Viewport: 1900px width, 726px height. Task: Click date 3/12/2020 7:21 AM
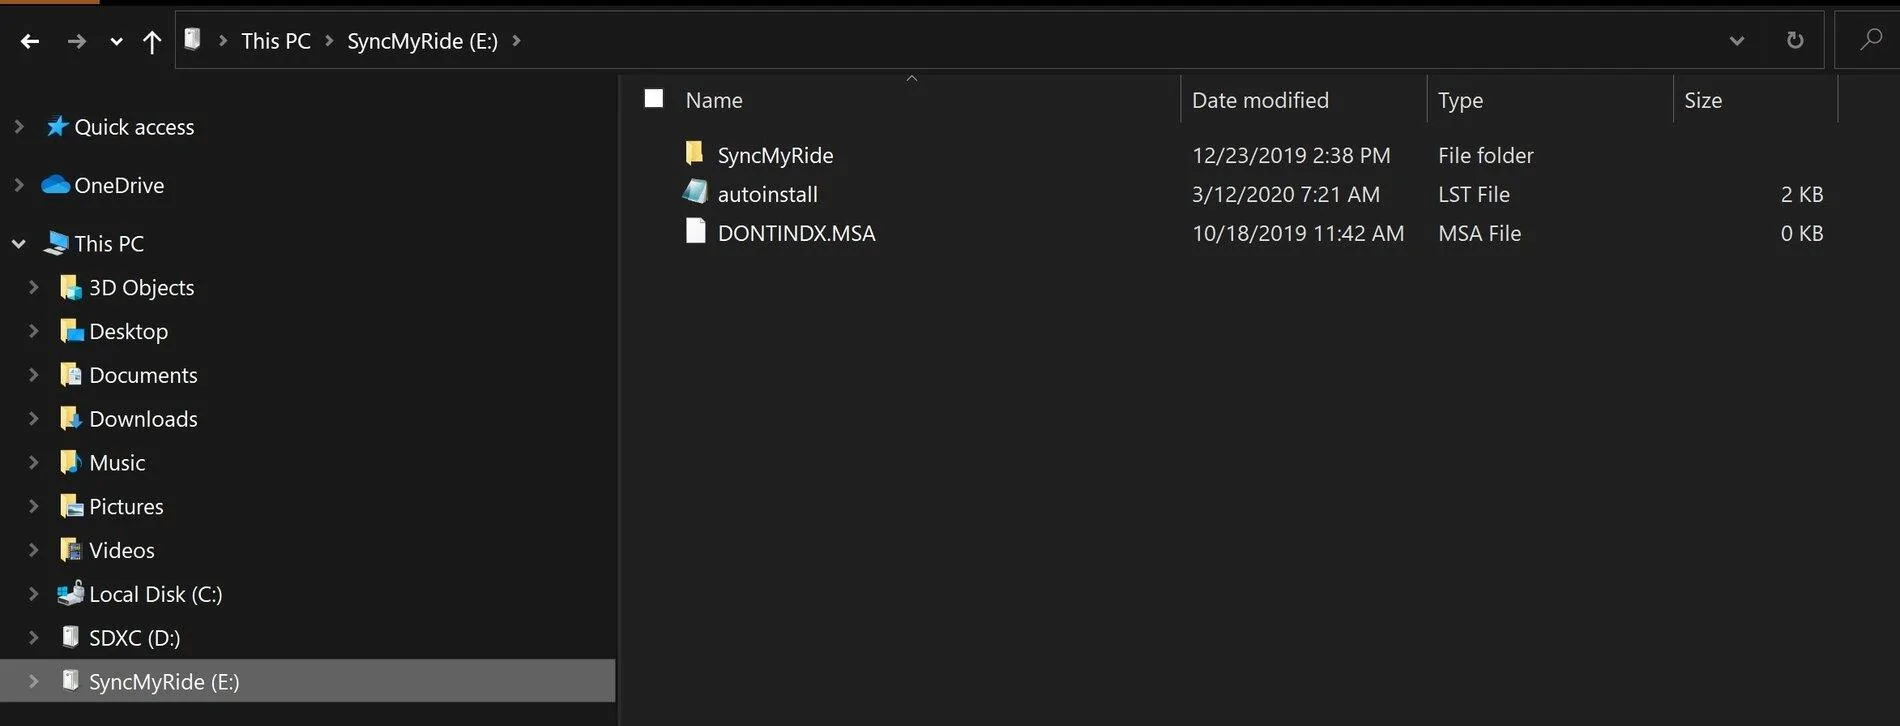tap(1286, 194)
